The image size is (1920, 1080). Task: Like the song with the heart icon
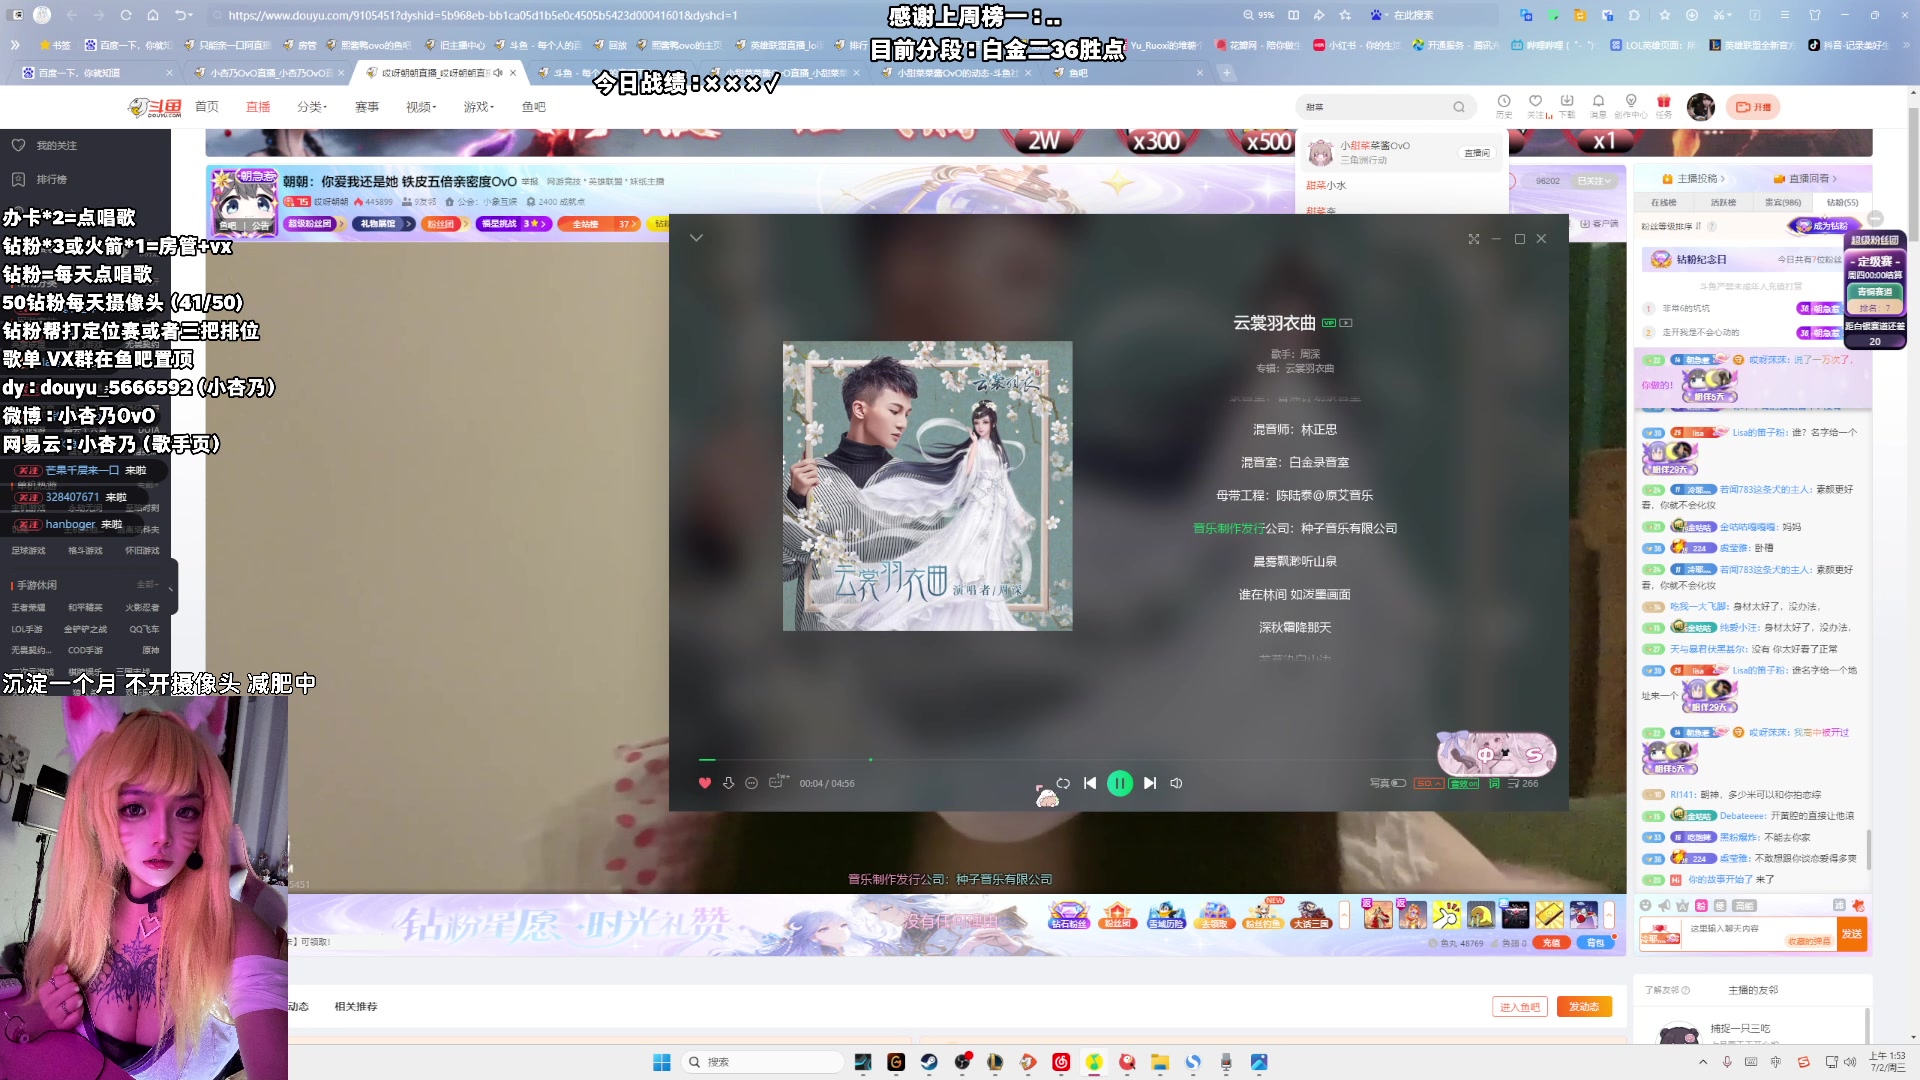click(704, 783)
